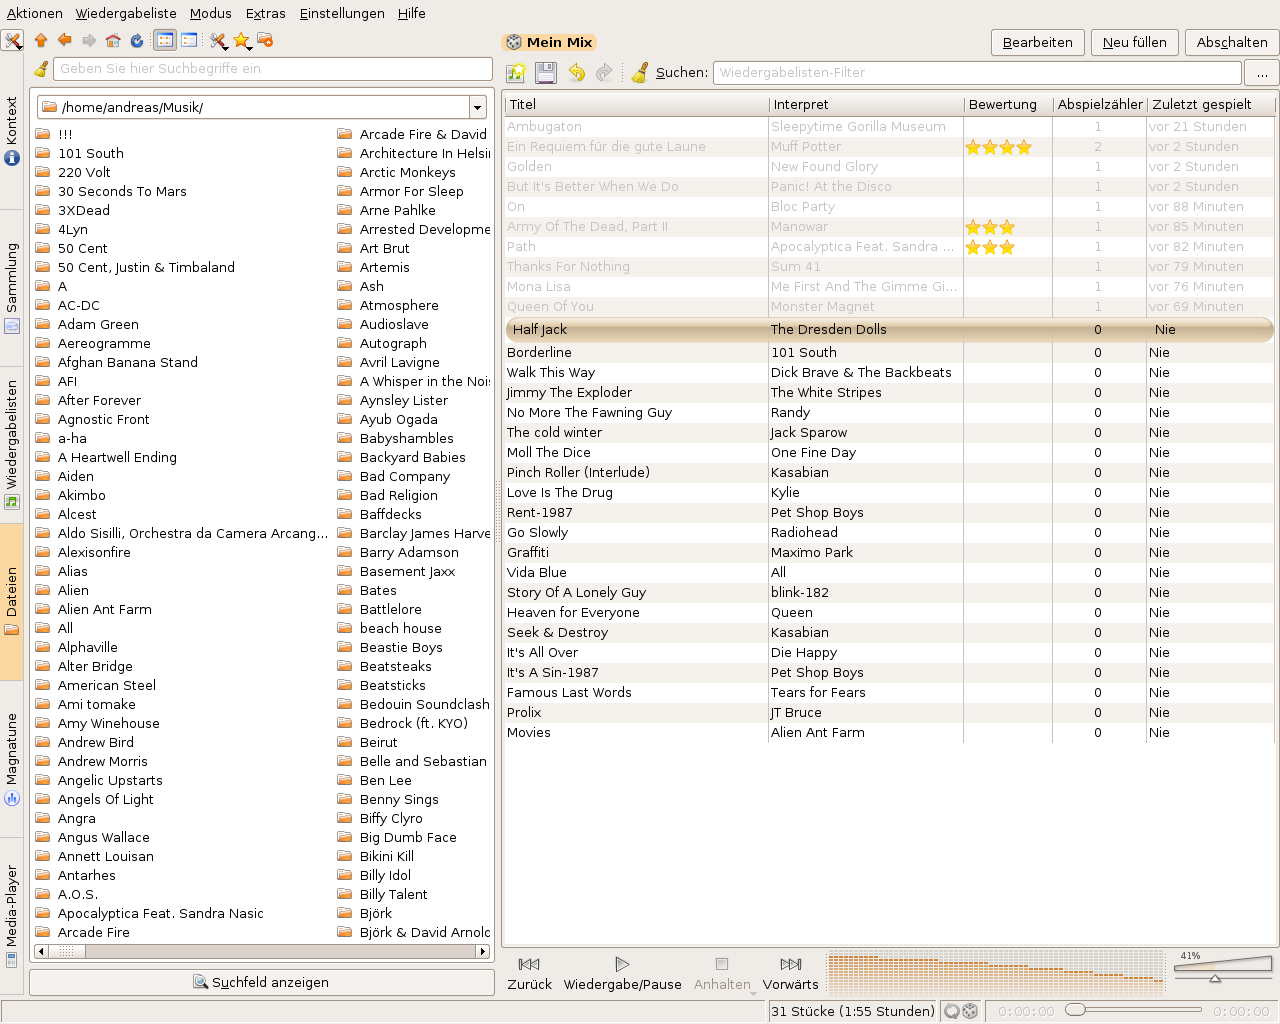Clear file search with the broom icon

pyautogui.click(x=41, y=69)
